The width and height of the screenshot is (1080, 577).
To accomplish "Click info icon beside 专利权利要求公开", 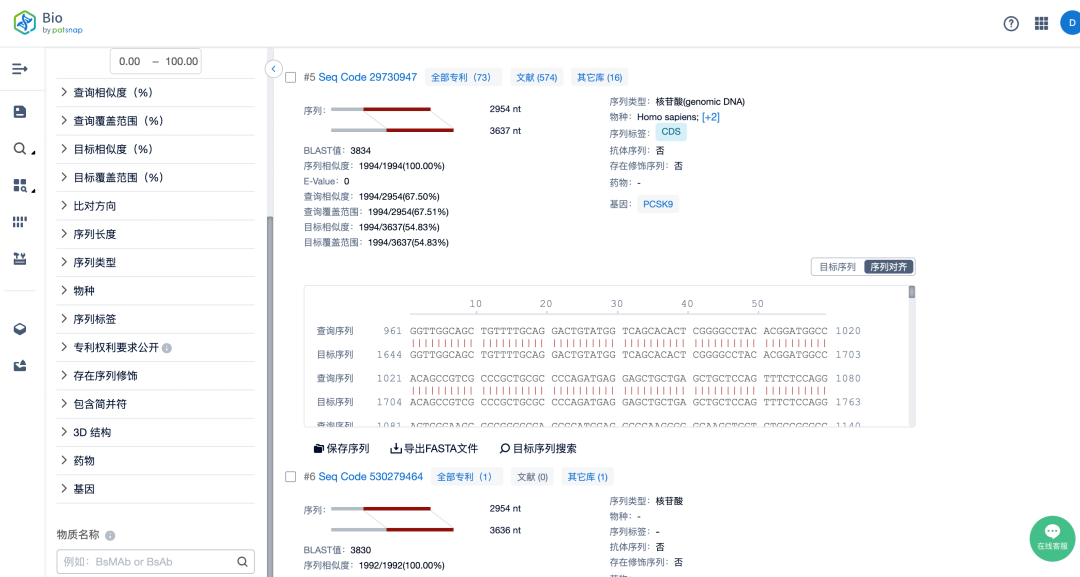I will 167,348.
